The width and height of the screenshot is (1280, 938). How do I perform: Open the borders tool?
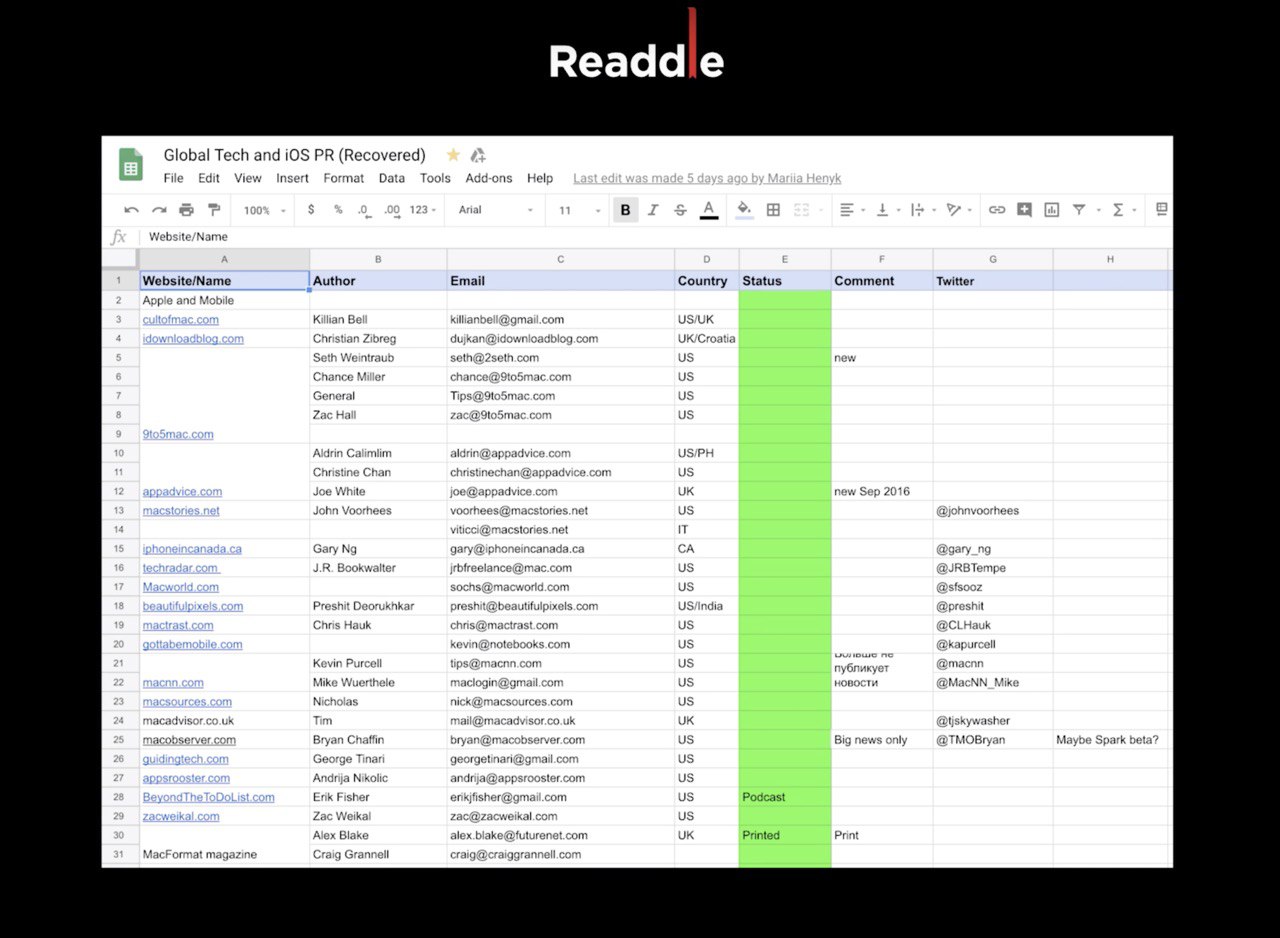(773, 210)
